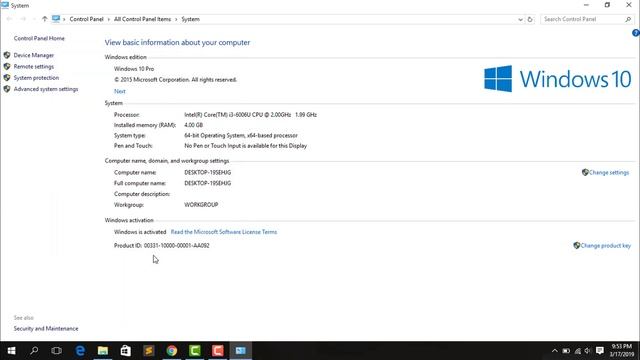The image size is (640, 360).
Task: Click the 4.00 GB installed memory value
Action: [x=193, y=125]
